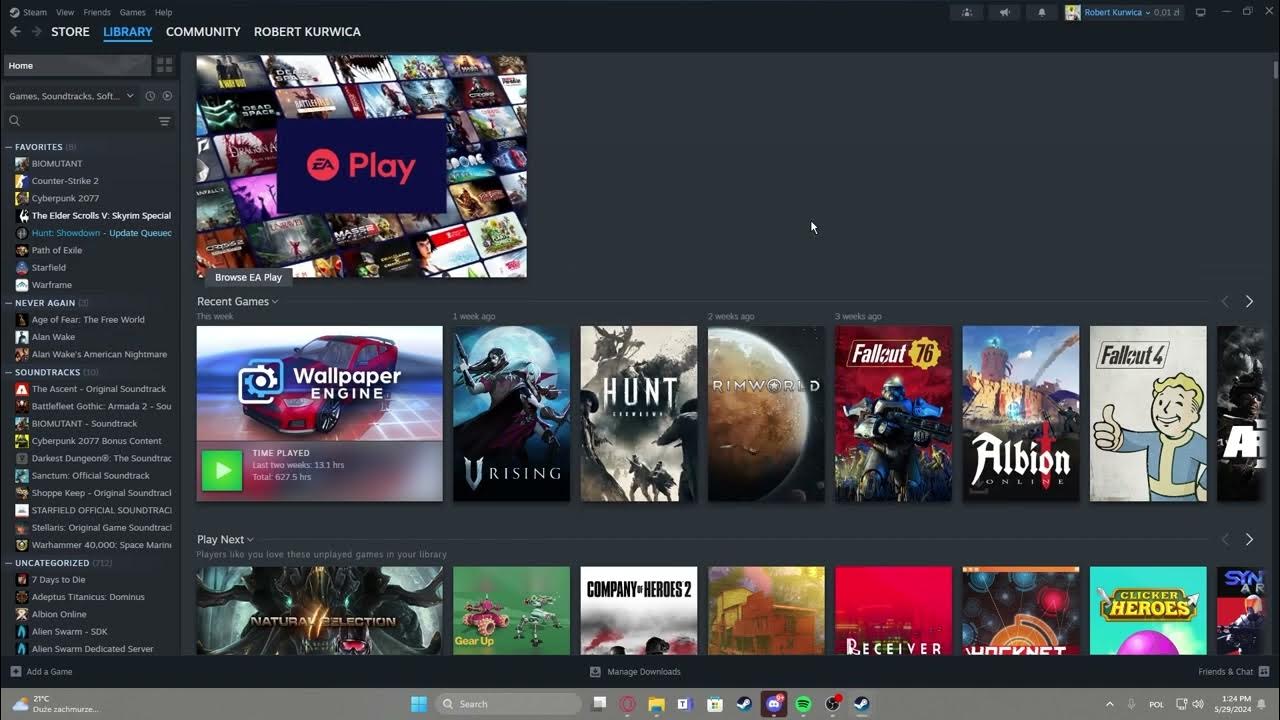Collapse the UNCATEGORIZED category
Viewport: 1280px width, 720px height.
9,563
